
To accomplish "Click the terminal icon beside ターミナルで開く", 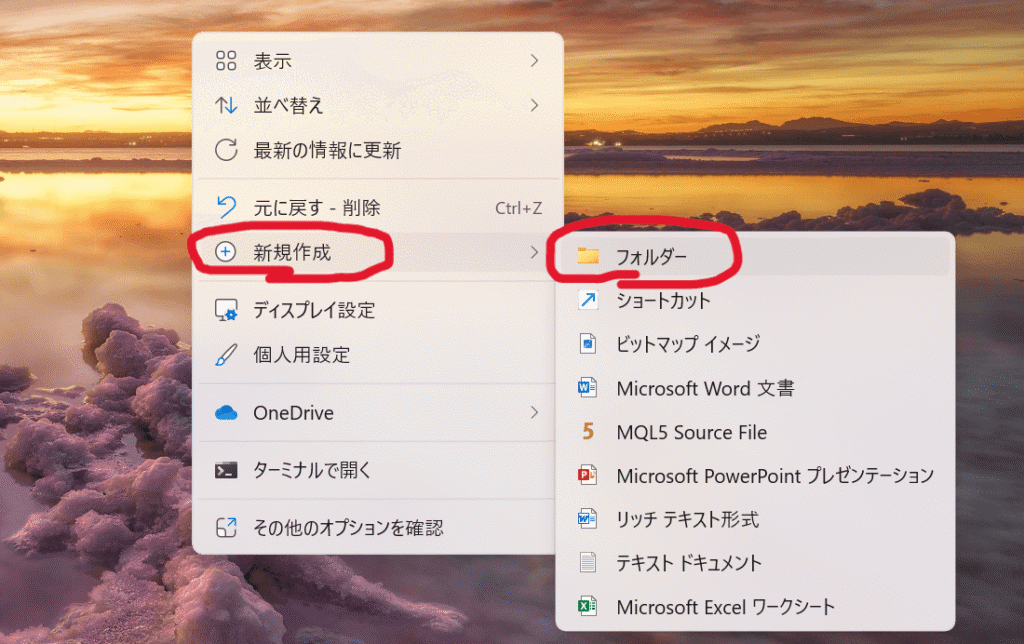I will click(x=227, y=470).
